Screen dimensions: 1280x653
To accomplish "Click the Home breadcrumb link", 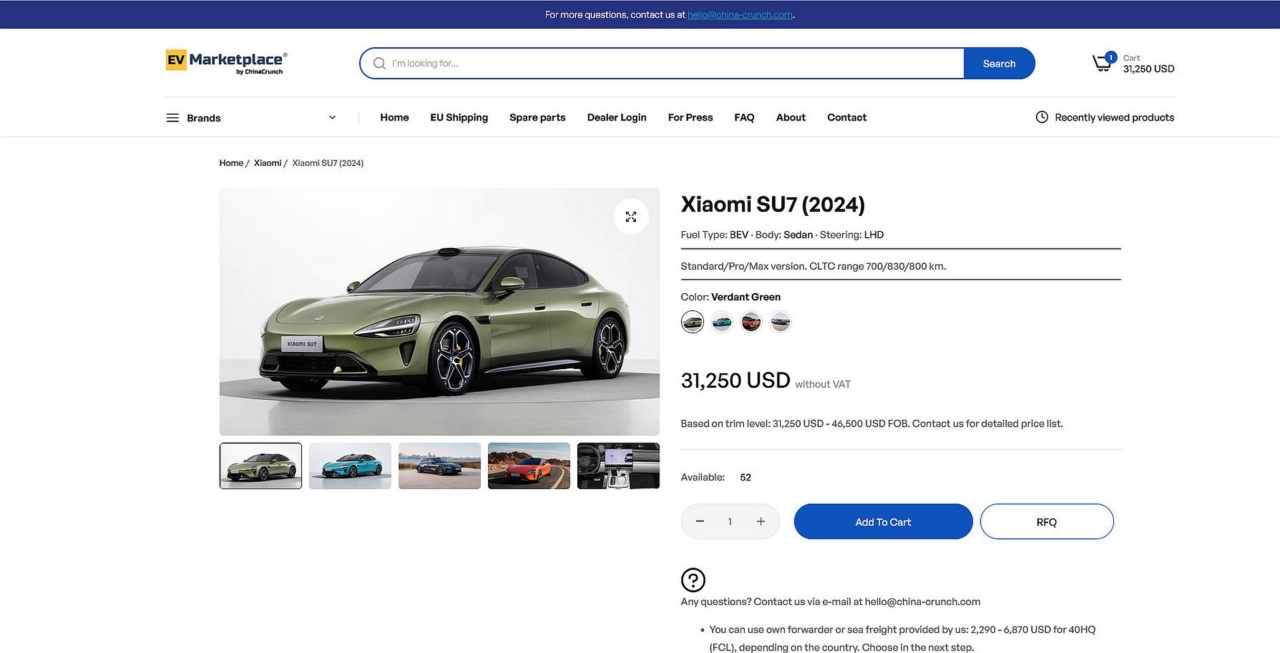I will point(231,163).
